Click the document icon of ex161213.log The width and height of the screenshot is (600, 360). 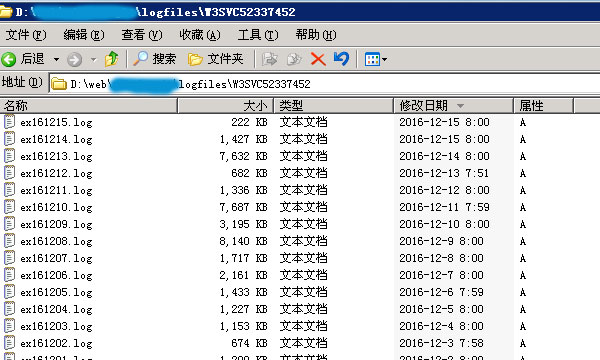tap(10, 156)
